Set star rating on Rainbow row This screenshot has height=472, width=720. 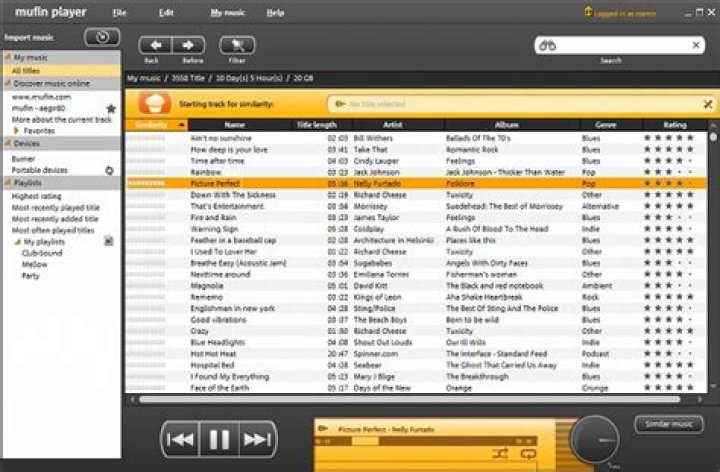(669, 172)
